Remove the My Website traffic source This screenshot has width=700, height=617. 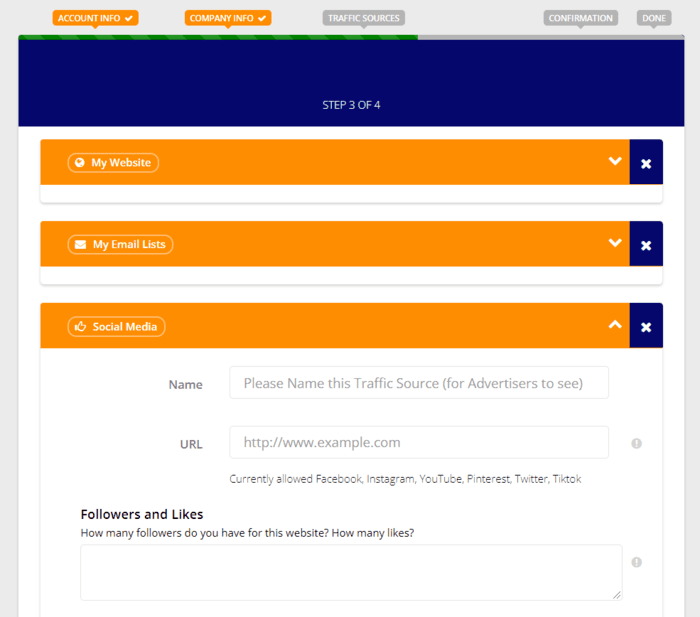click(646, 163)
